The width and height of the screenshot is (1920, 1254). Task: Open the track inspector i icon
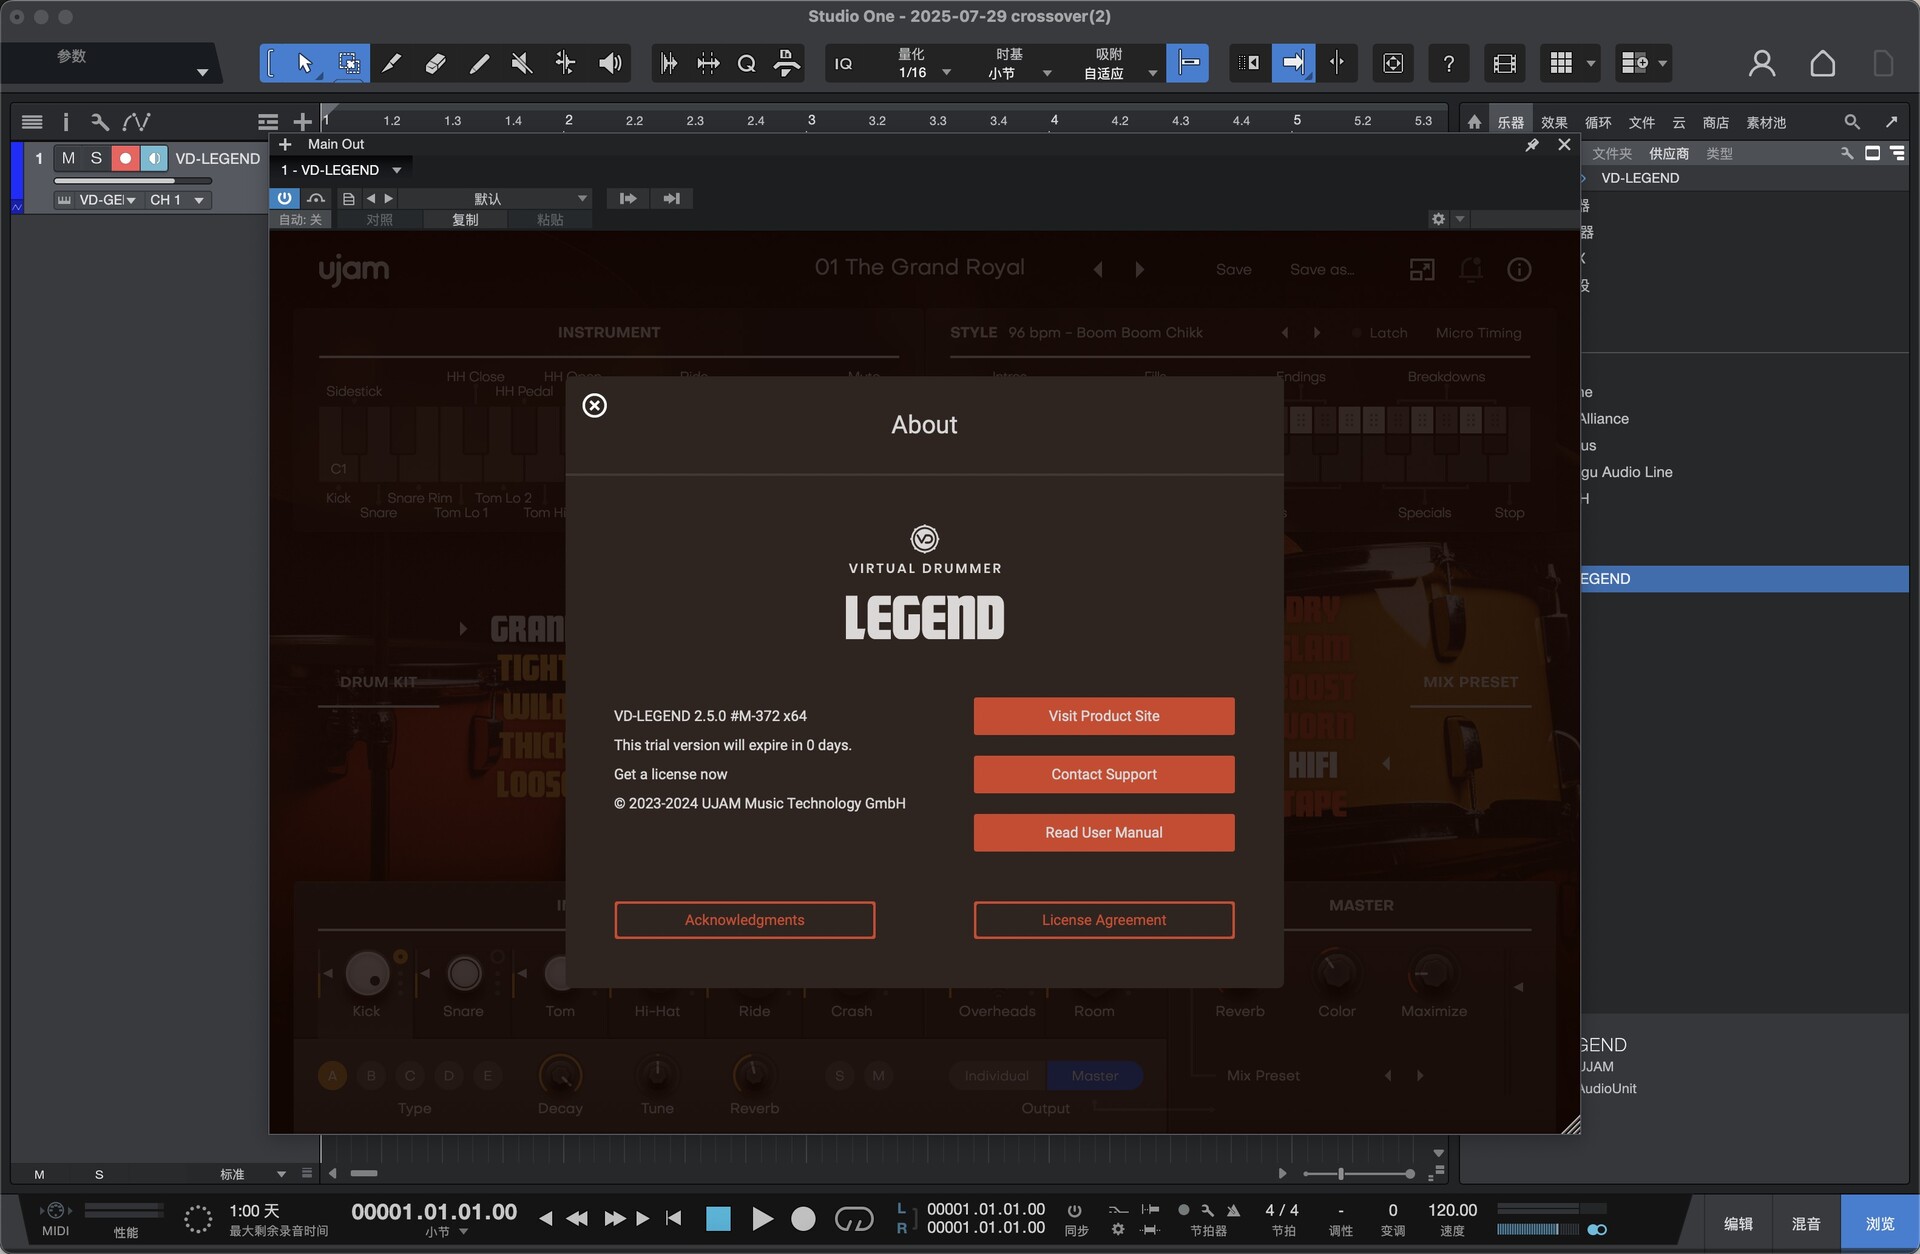coord(66,122)
